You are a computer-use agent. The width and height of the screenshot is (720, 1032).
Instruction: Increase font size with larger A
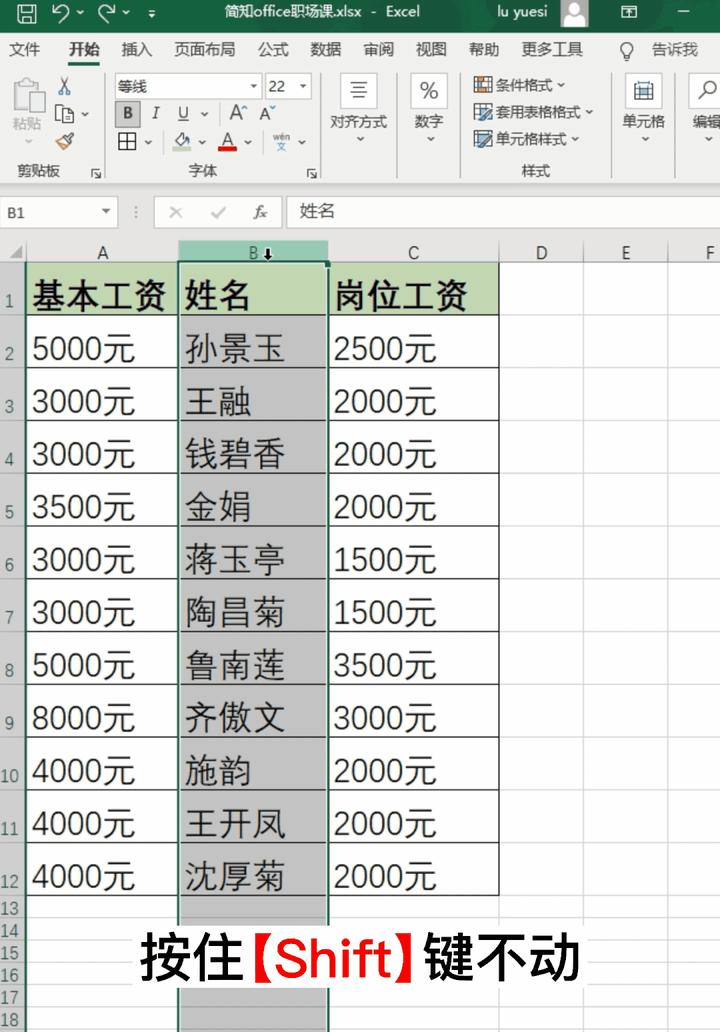[238, 113]
